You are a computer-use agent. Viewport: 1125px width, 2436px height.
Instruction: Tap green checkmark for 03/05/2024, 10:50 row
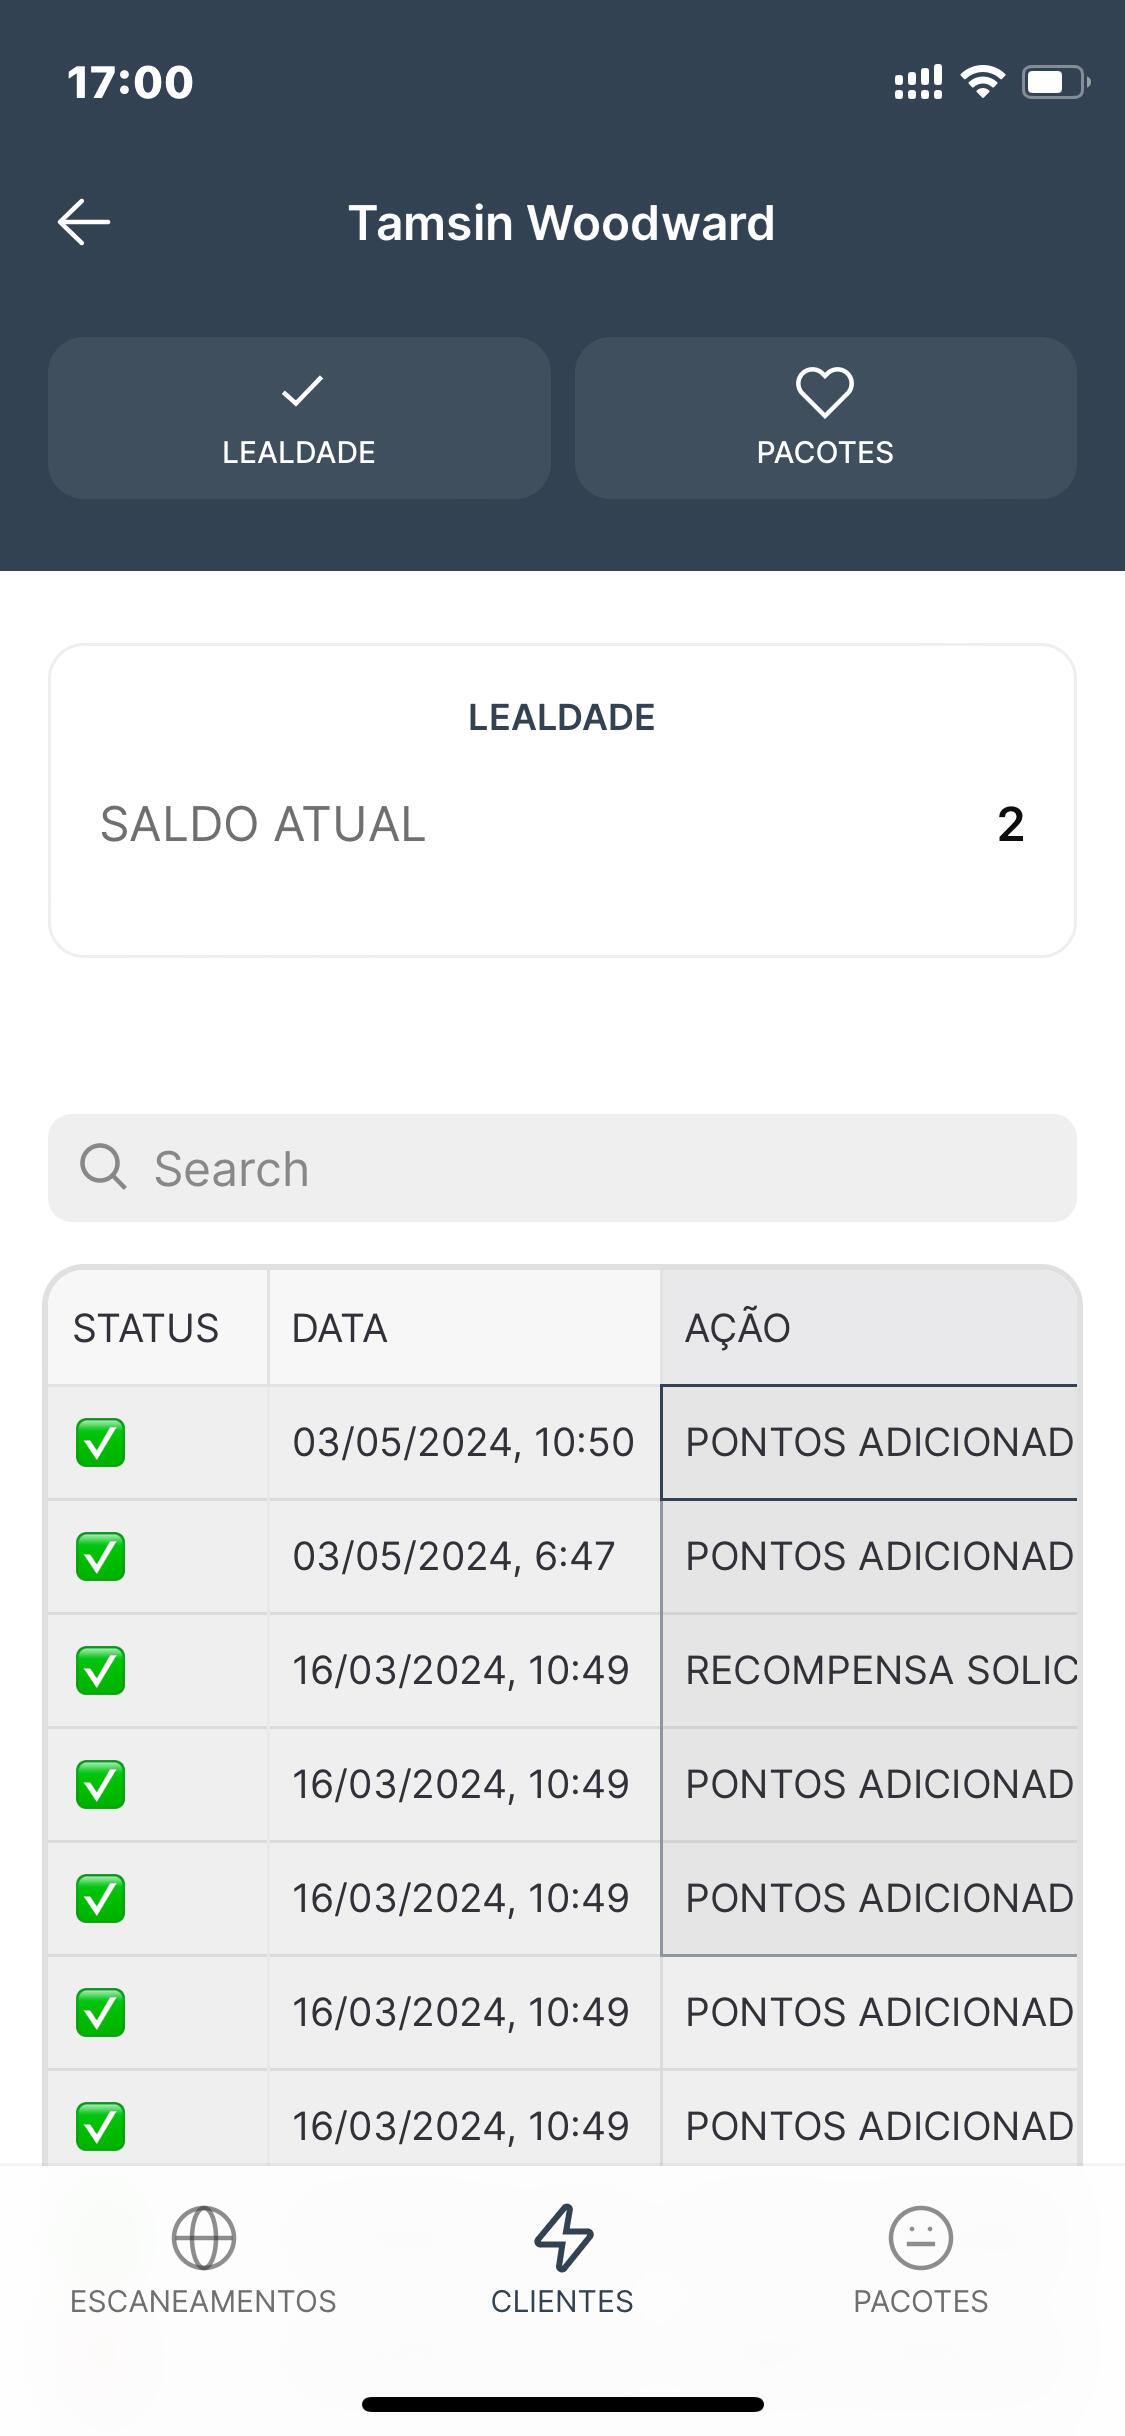(101, 1442)
